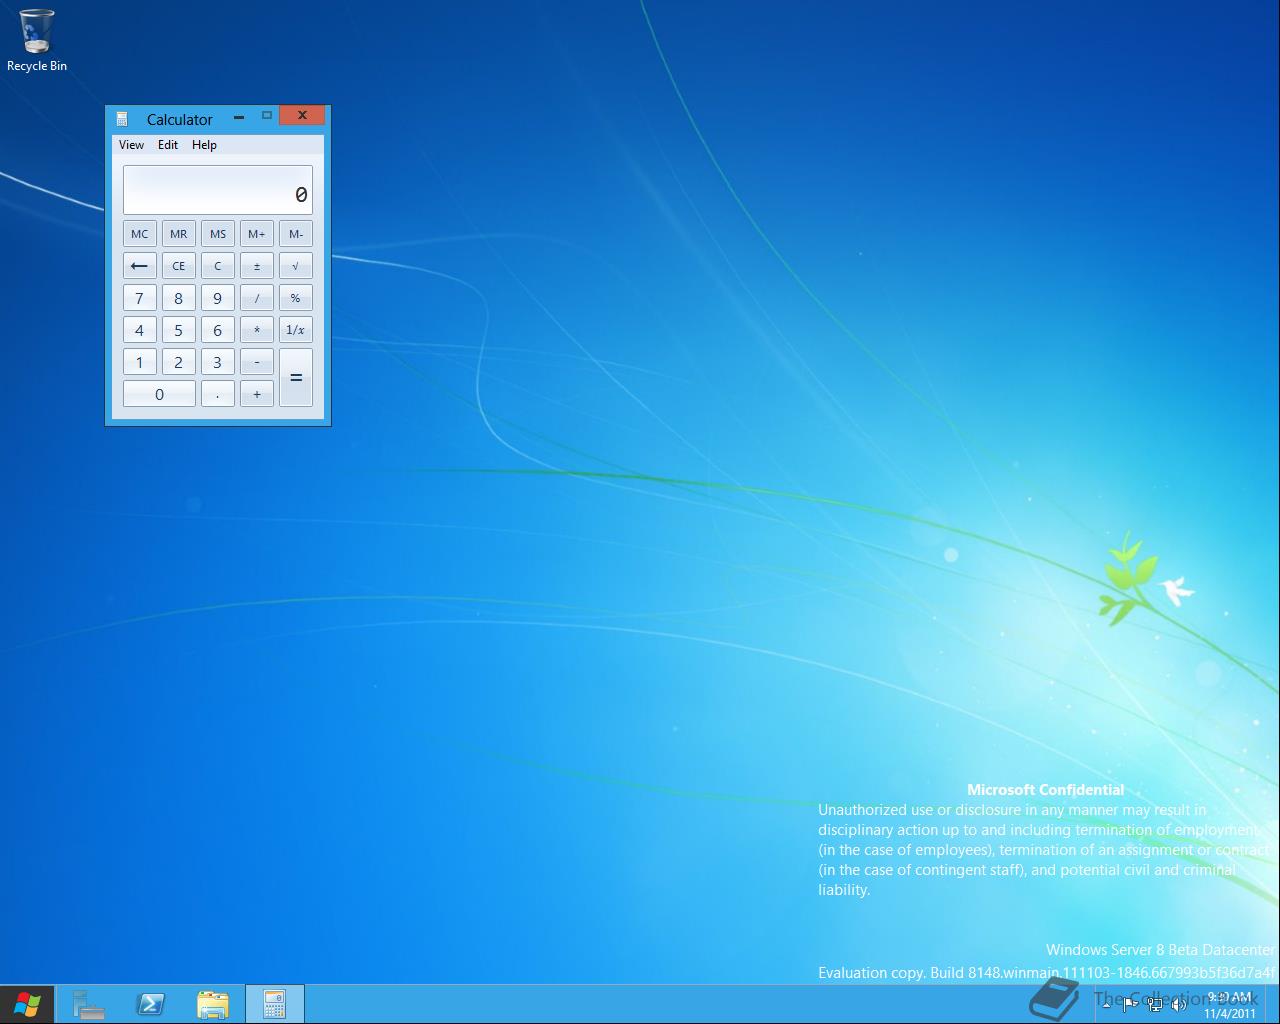Screen dimensions: 1280x1024
Task: Click the MS memory store button
Action: (218, 234)
